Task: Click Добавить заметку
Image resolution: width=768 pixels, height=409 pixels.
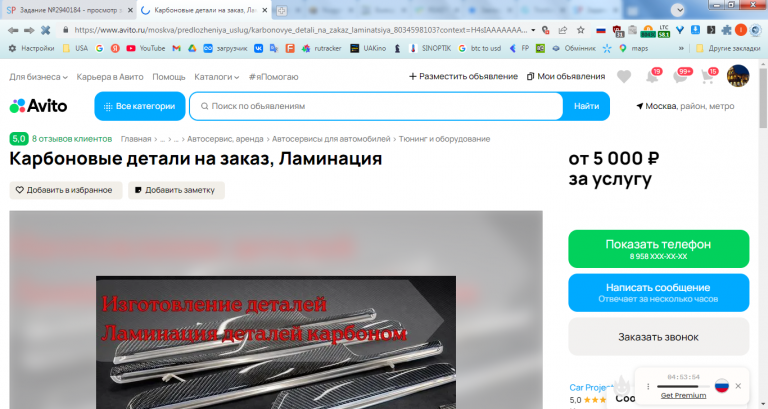Action: tap(176, 190)
